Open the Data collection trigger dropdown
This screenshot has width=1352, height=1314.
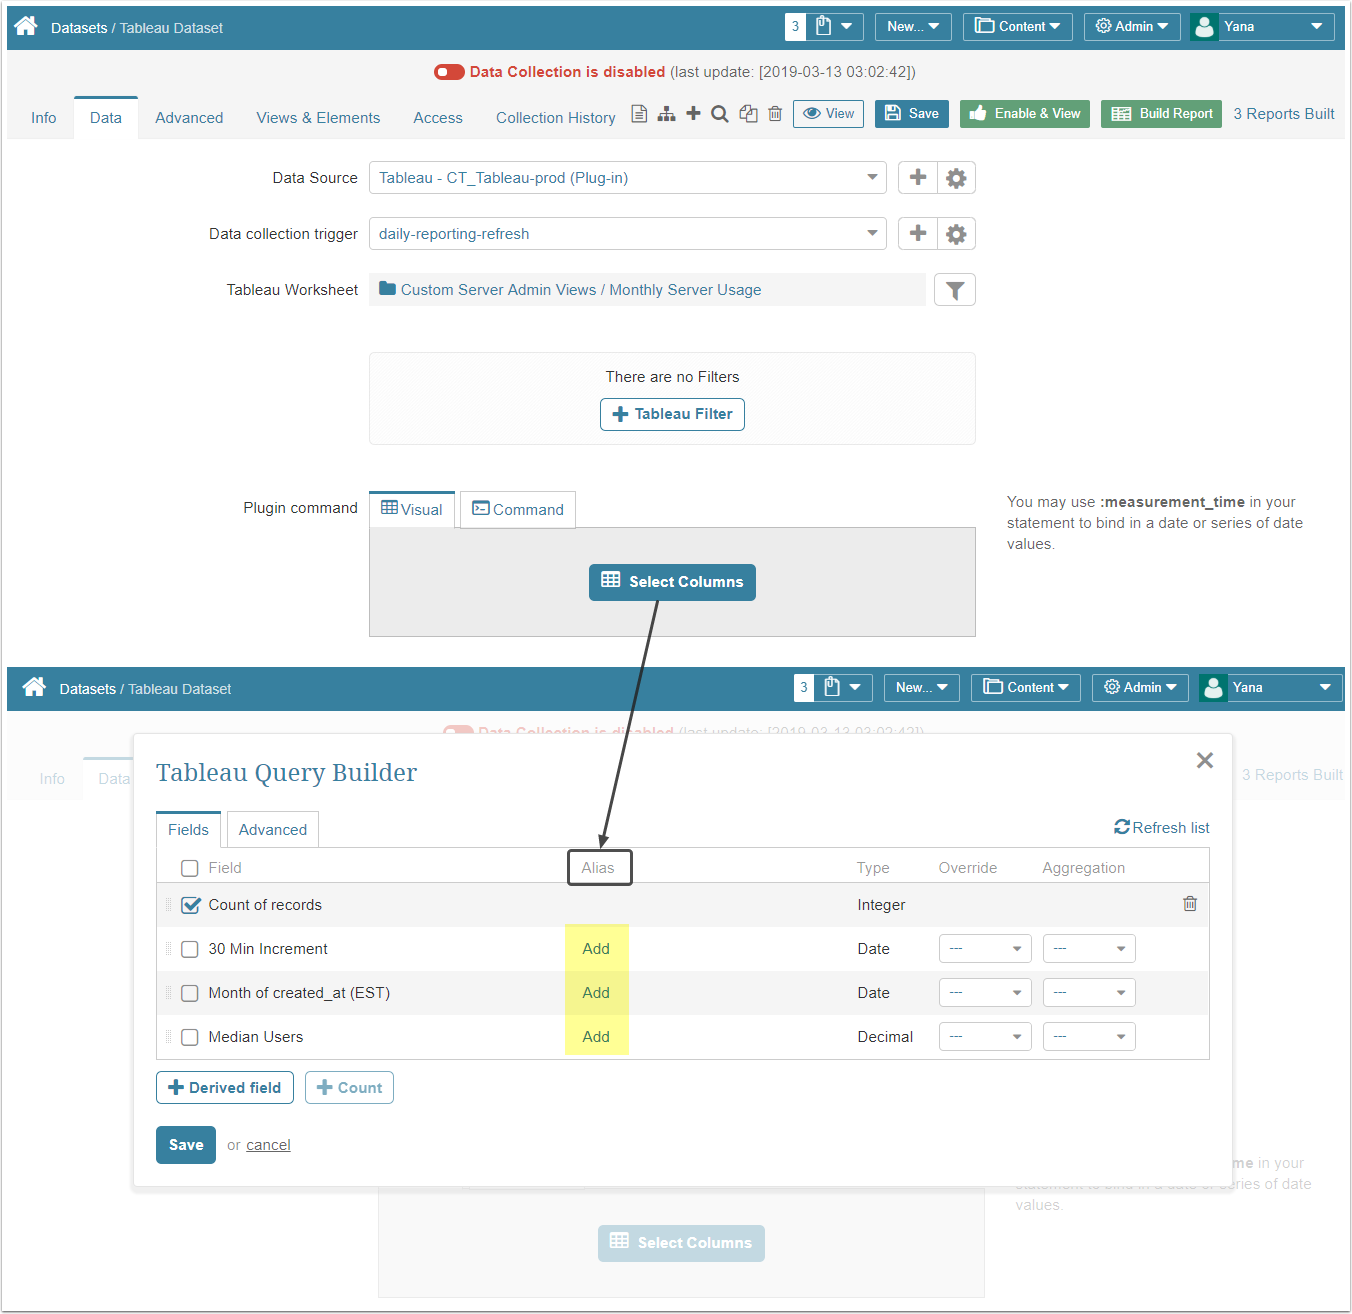coord(628,234)
